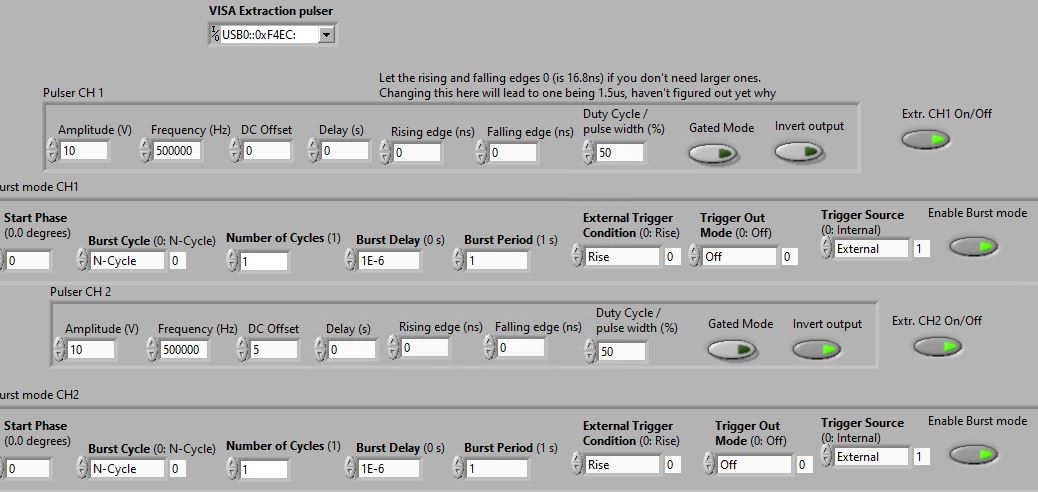
Task: Click the CH1 Trigger Source stepper arrows
Action: [x=826, y=247]
